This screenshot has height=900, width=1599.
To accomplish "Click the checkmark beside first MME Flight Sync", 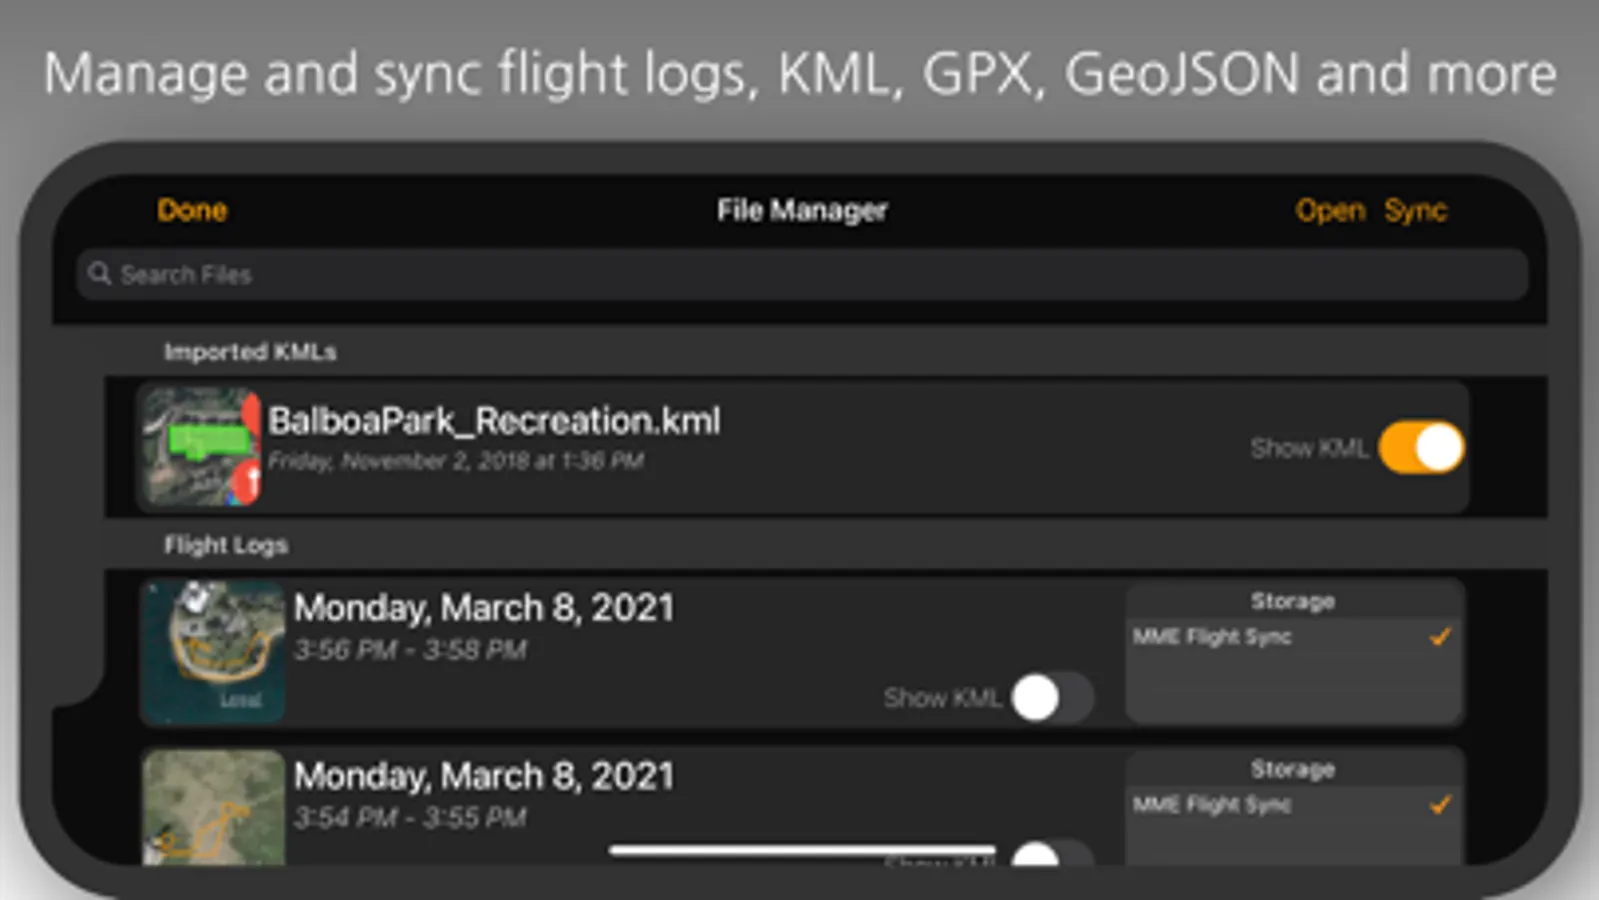I will [1440, 637].
